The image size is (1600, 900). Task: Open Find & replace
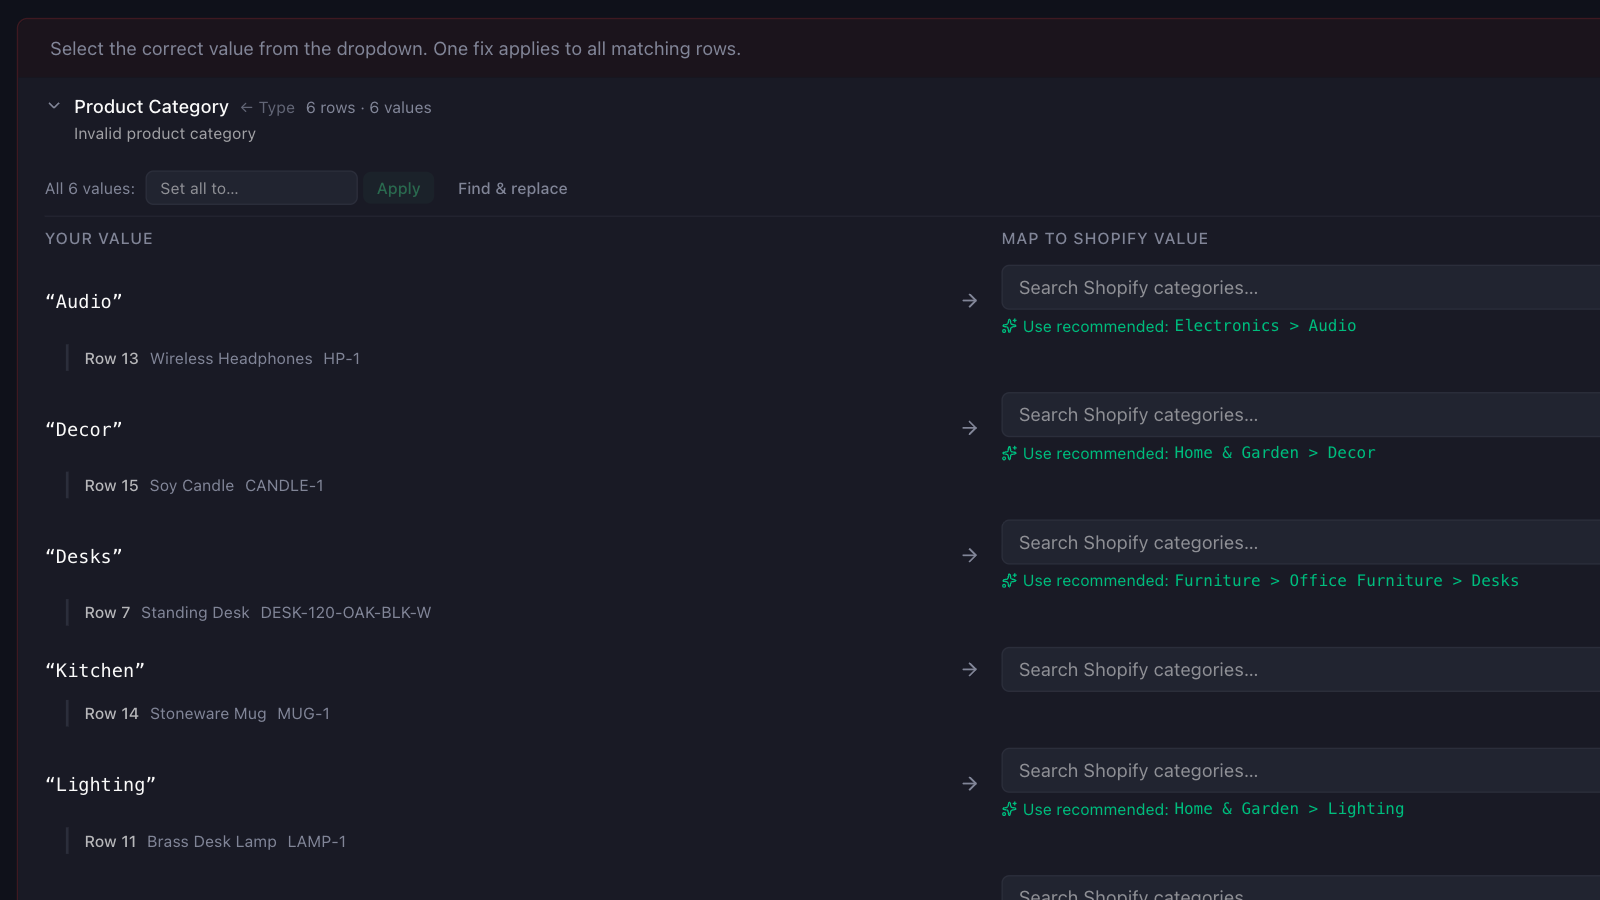point(512,188)
